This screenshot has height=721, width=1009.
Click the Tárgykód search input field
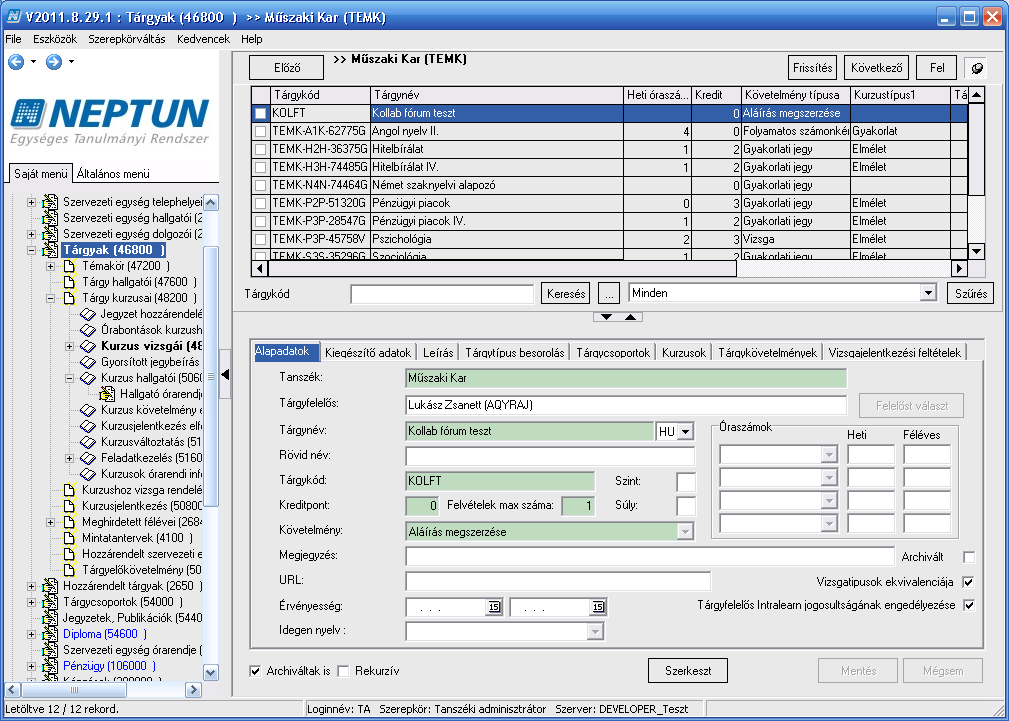coord(442,294)
